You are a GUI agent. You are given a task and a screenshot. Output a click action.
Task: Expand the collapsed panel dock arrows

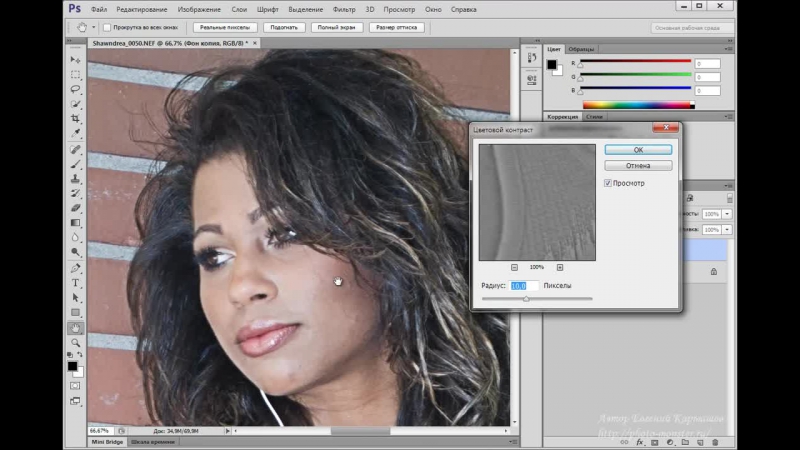point(537,40)
